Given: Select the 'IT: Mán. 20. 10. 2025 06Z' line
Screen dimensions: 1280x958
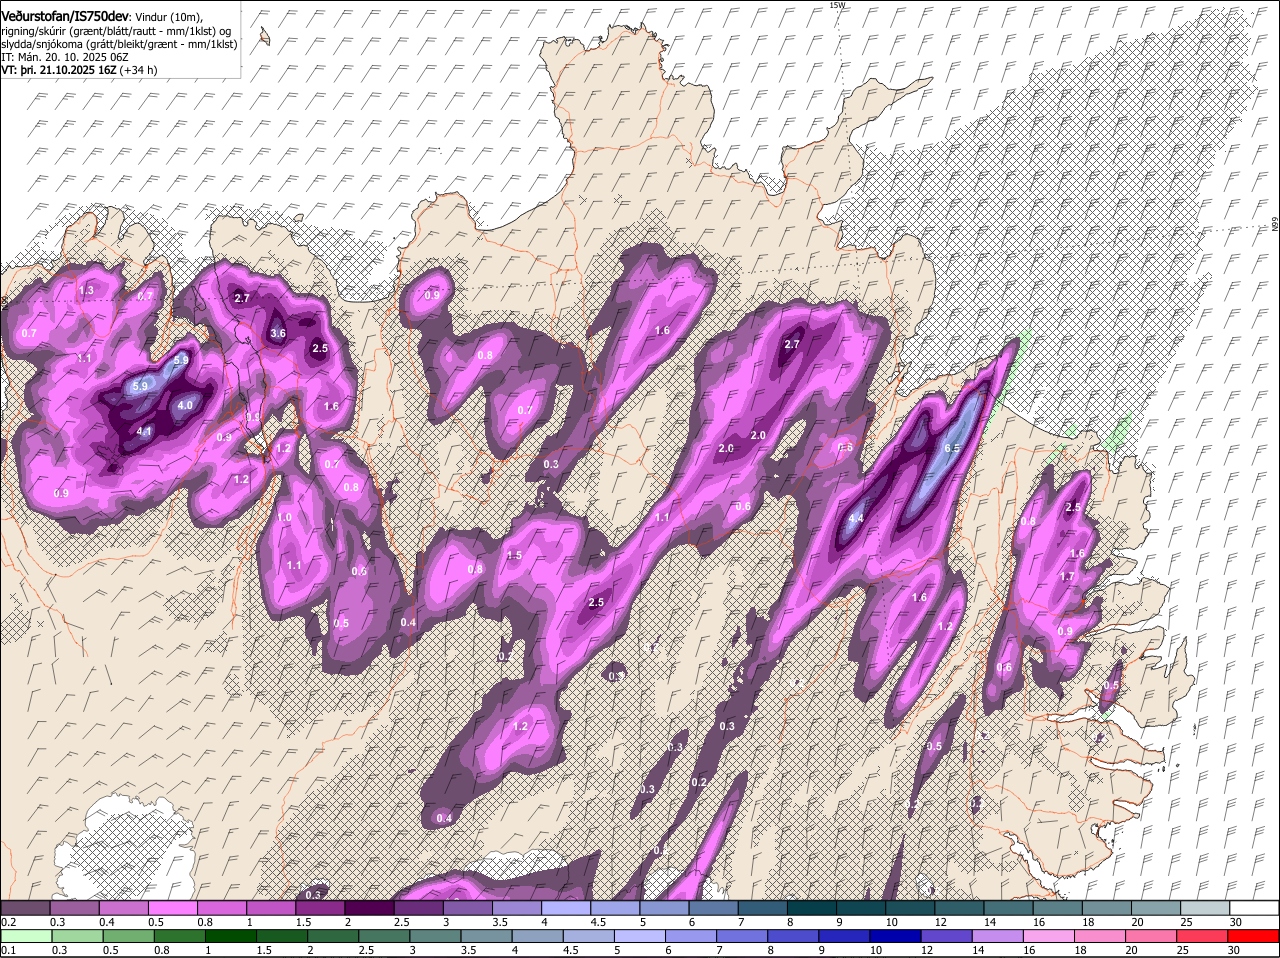Looking at the screenshot, I should [64, 57].
